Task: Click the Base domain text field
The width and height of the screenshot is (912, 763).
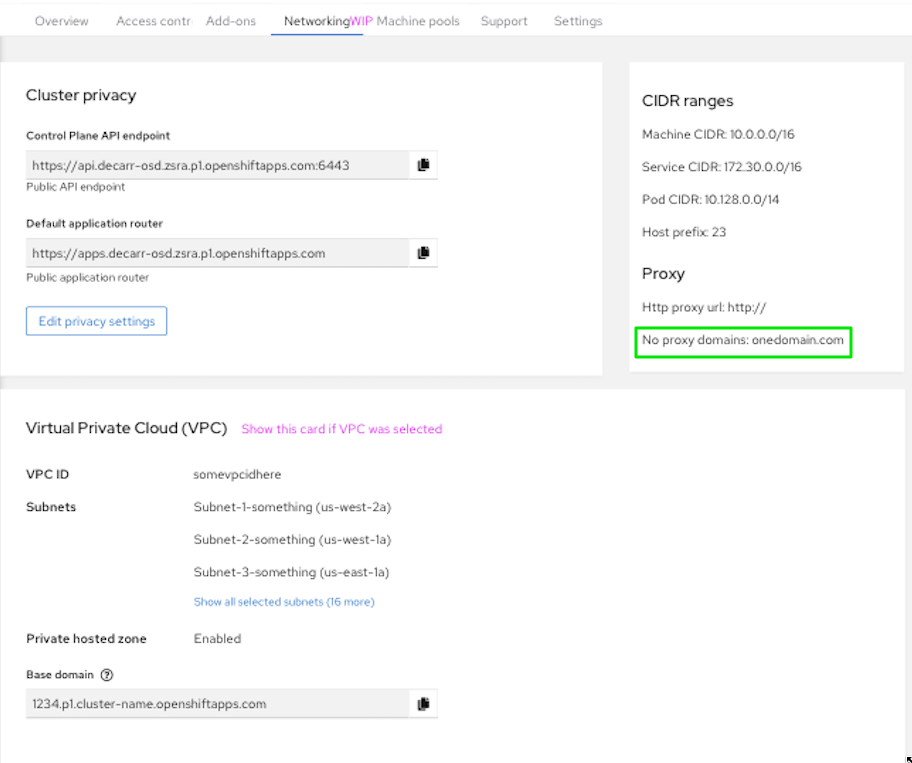Action: (x=217, y=704)
